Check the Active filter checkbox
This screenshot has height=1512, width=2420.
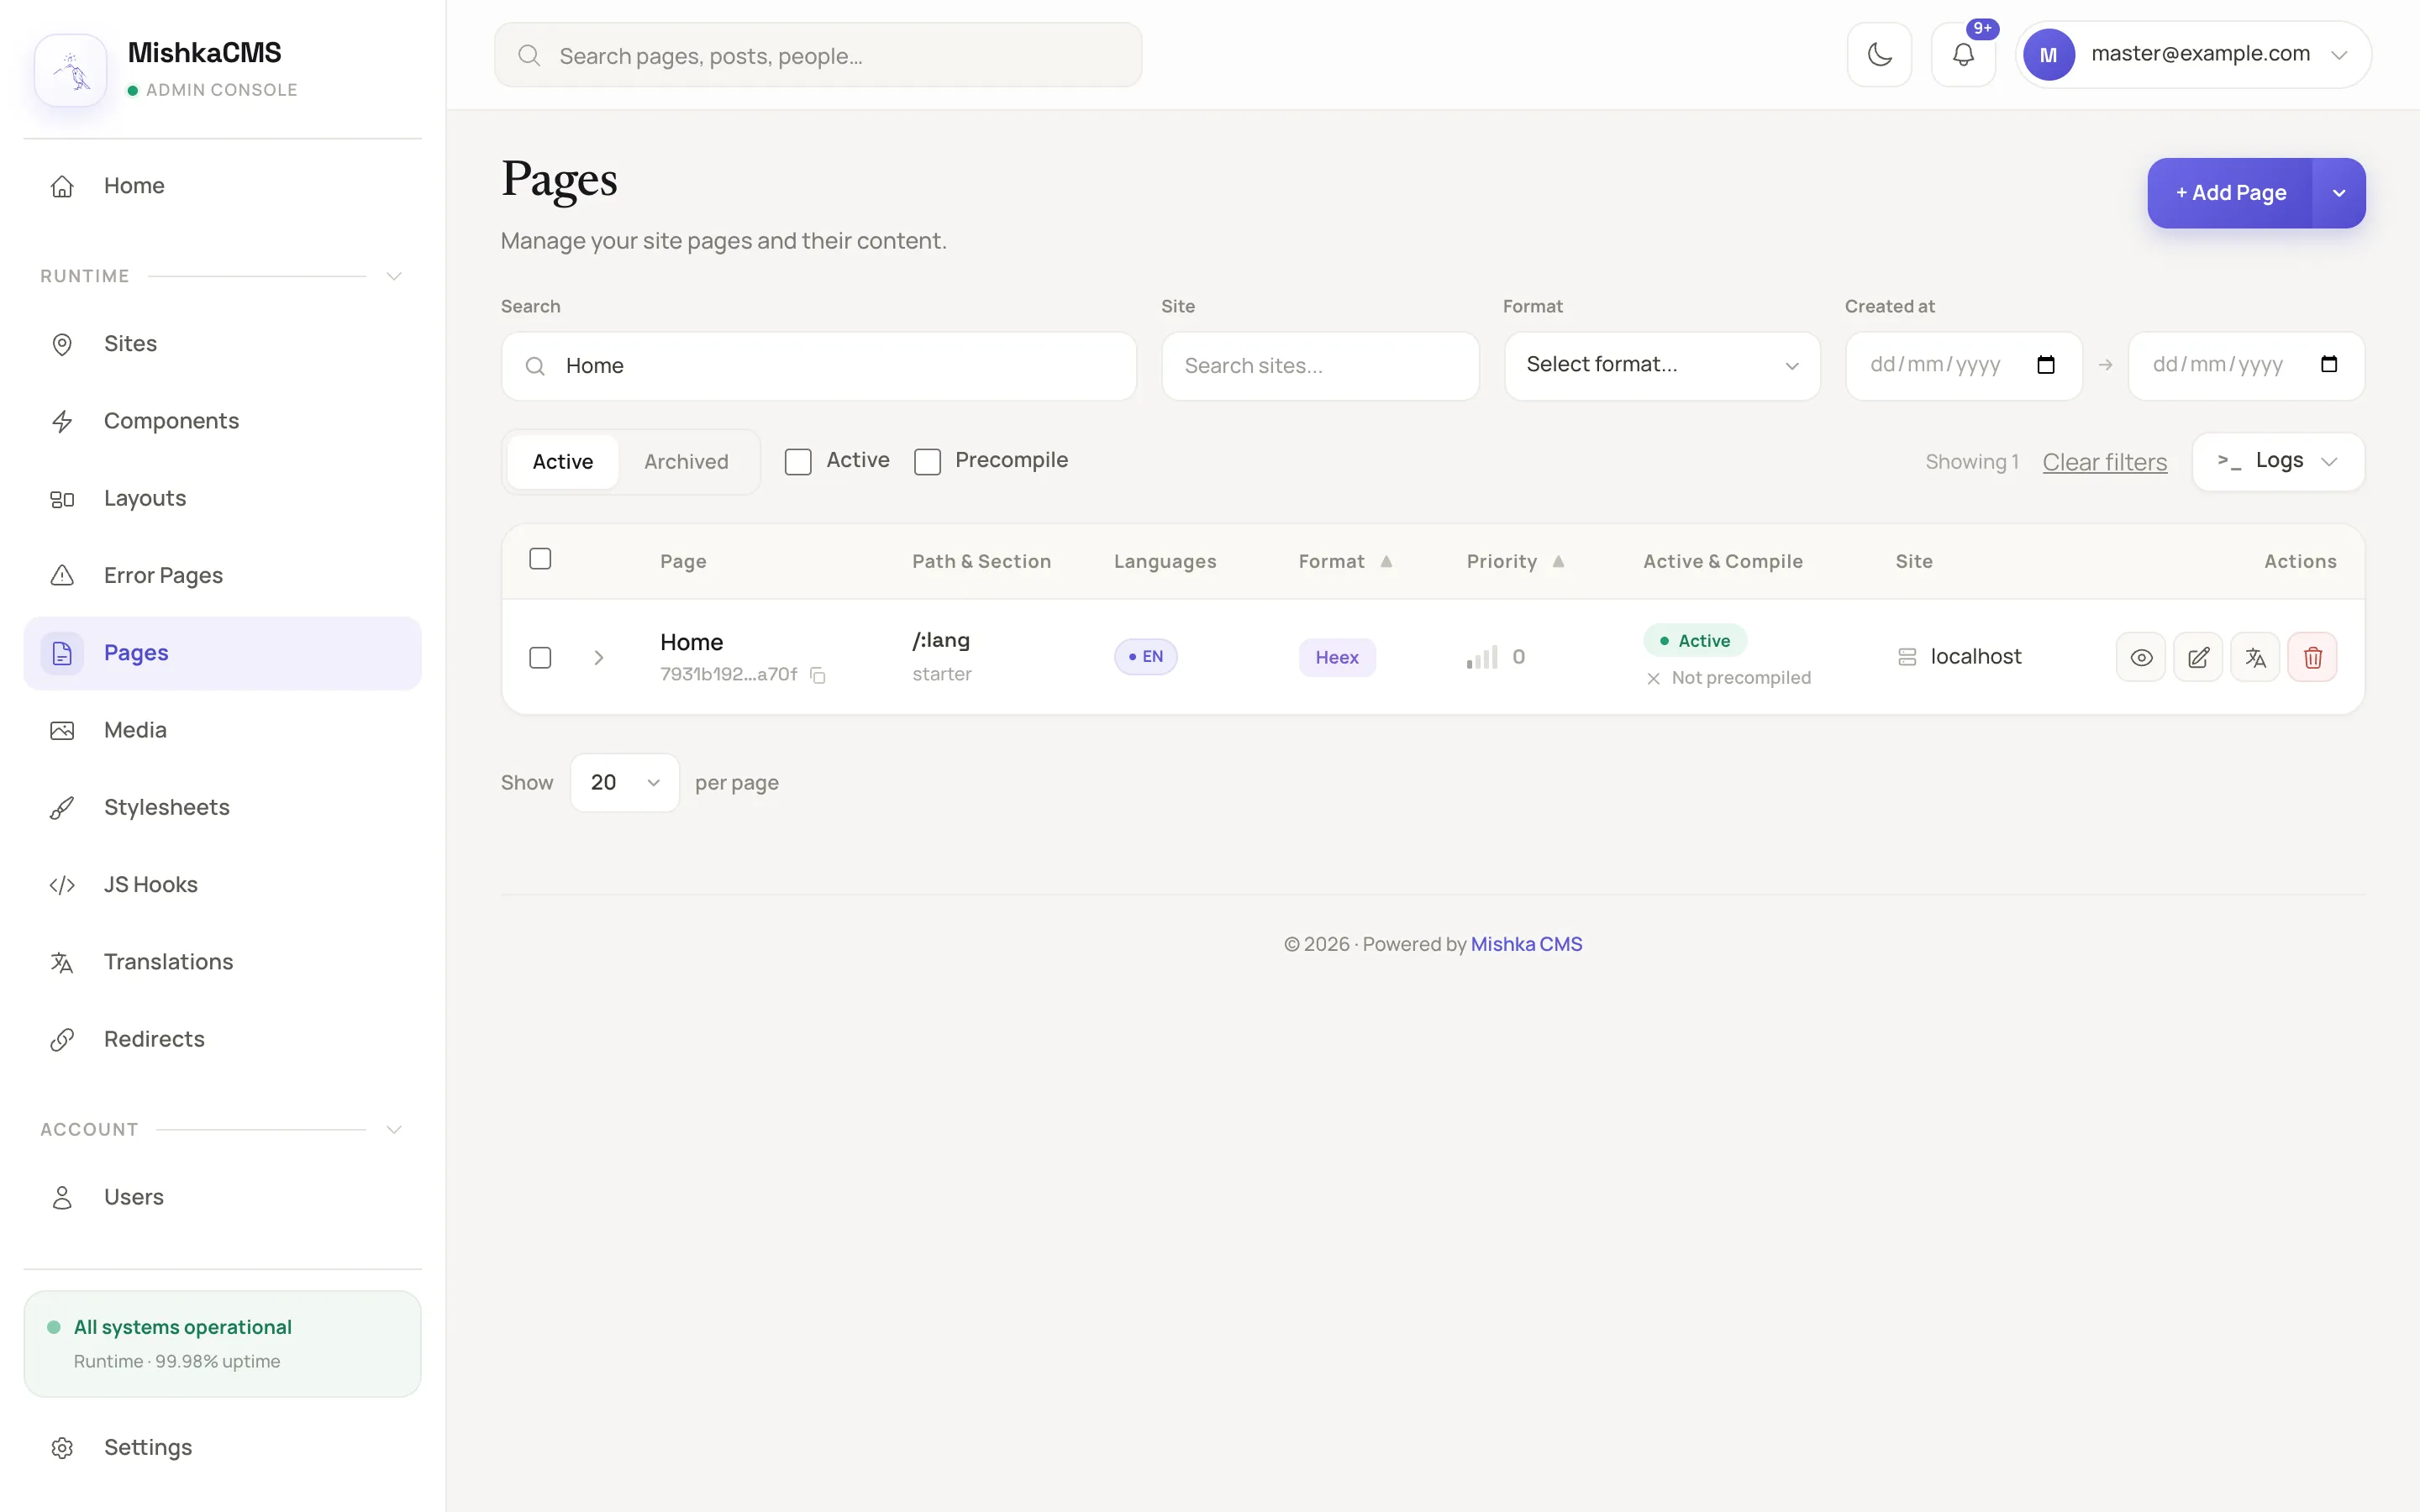pos(798,462)
